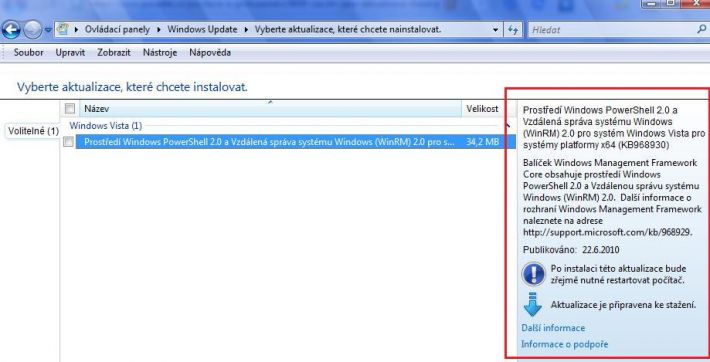Go back using the Back arrow button
Viewport: 710px width, 362px height.
coord(11,30)
